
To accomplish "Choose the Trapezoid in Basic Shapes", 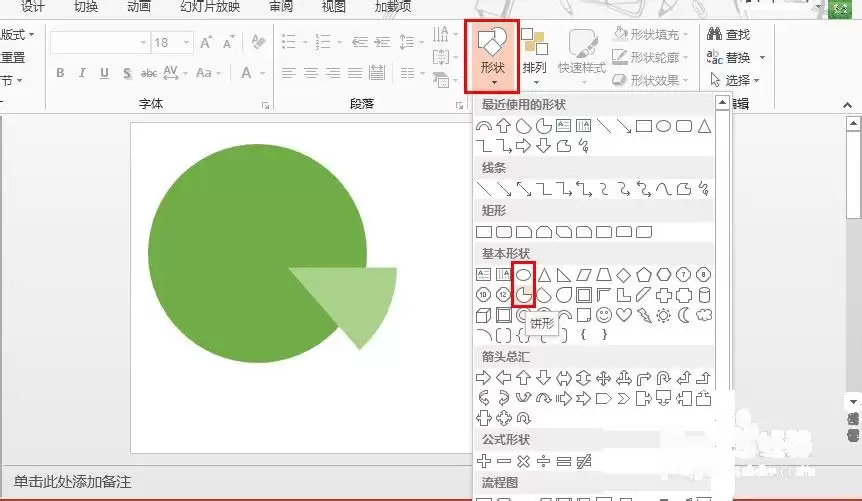I will (x=604, y=274).
